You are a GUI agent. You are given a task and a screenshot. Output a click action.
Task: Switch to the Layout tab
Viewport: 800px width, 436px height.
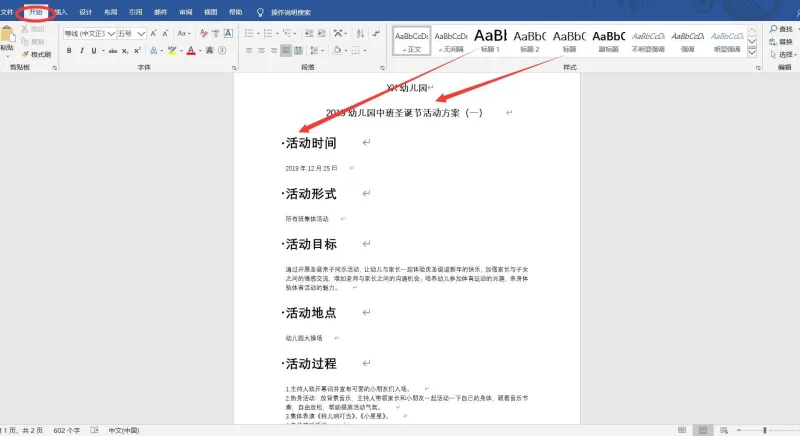click(x=110, y=12)
